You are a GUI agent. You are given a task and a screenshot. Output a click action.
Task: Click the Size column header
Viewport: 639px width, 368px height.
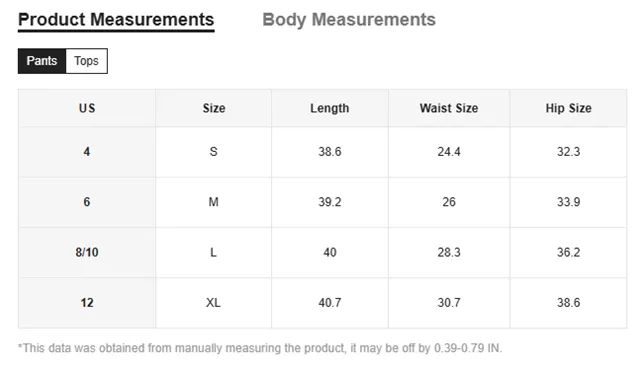coord(214,108)
